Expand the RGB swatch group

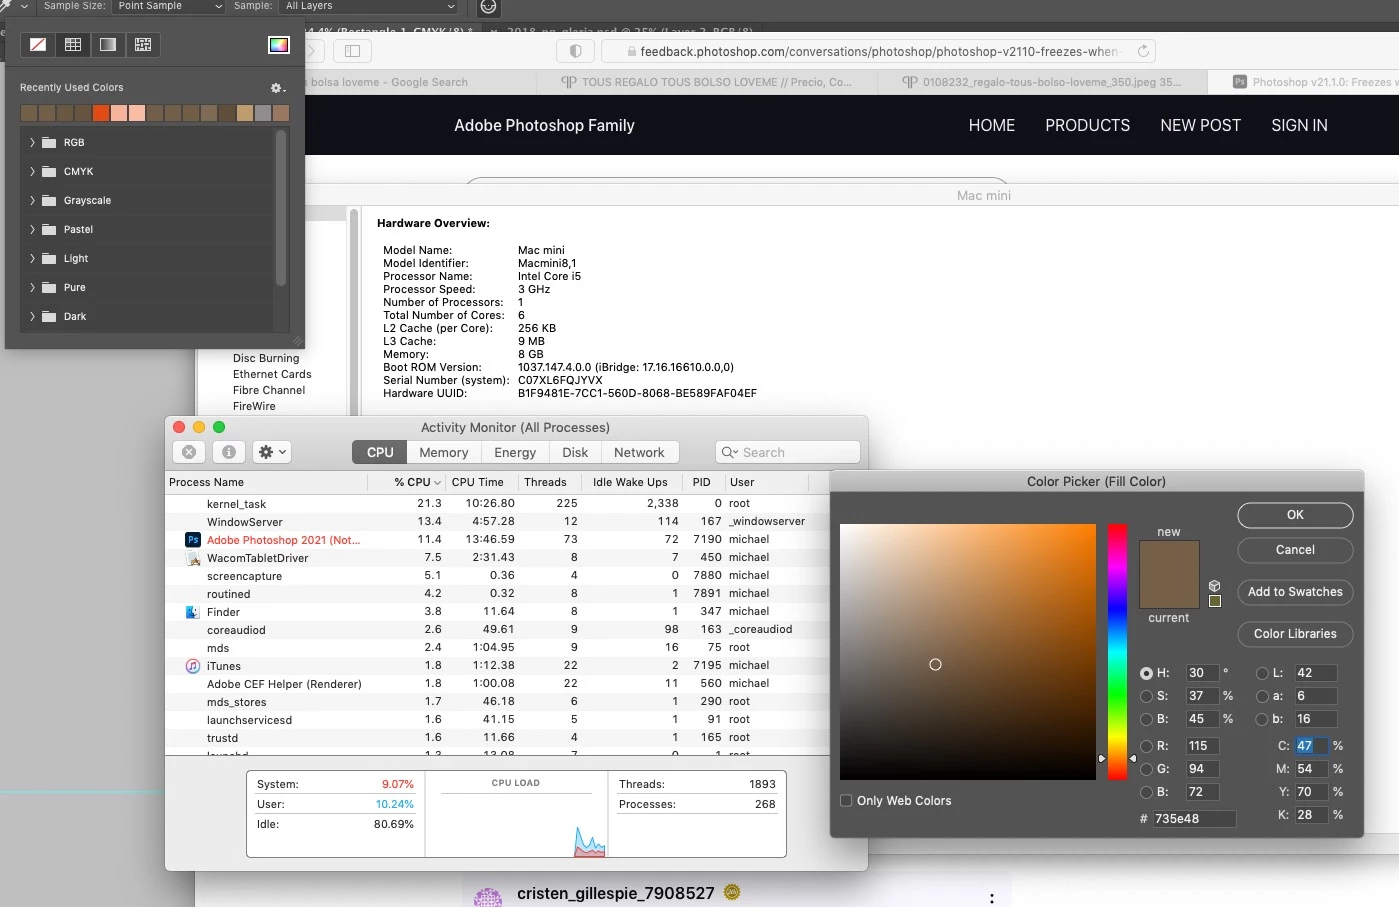tap(32, 143)
